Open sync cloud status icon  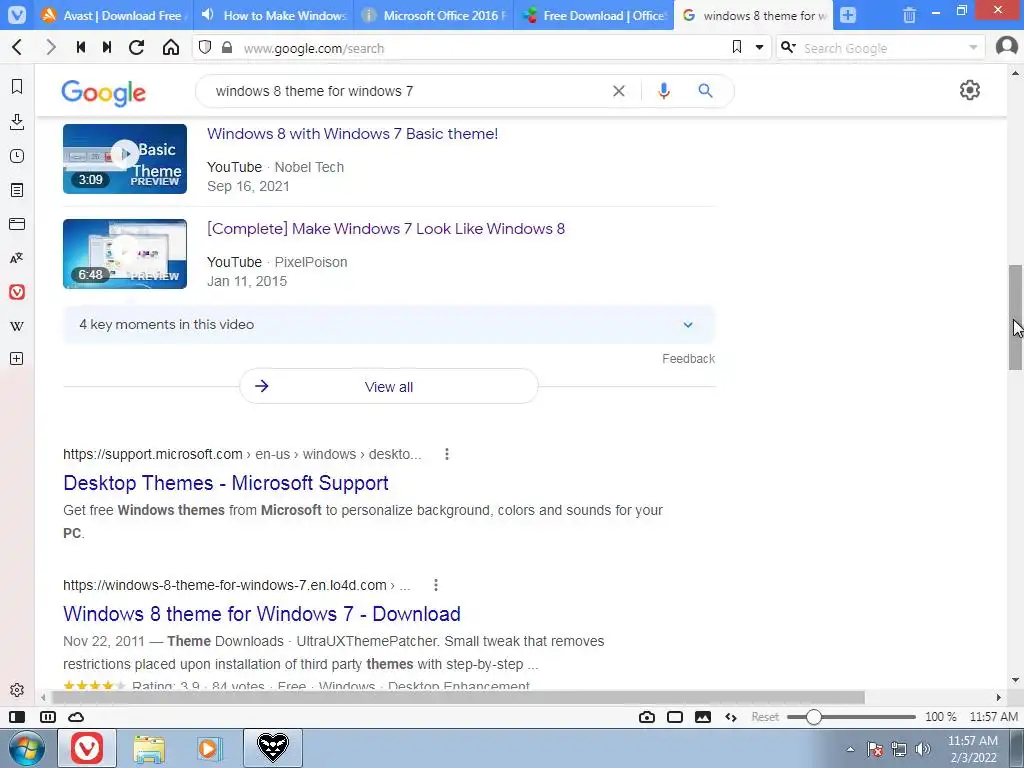tap(76, 717)
